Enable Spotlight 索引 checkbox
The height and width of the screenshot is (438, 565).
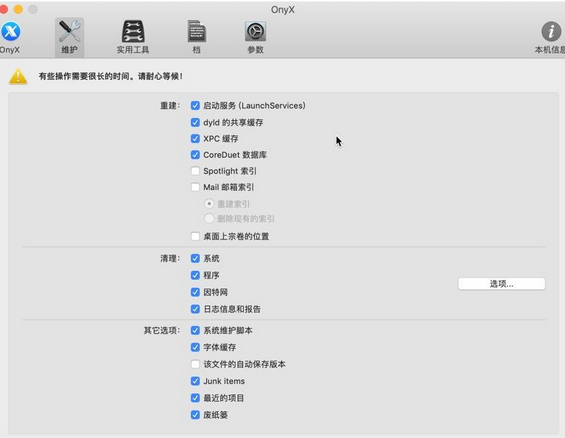[195, 171]
